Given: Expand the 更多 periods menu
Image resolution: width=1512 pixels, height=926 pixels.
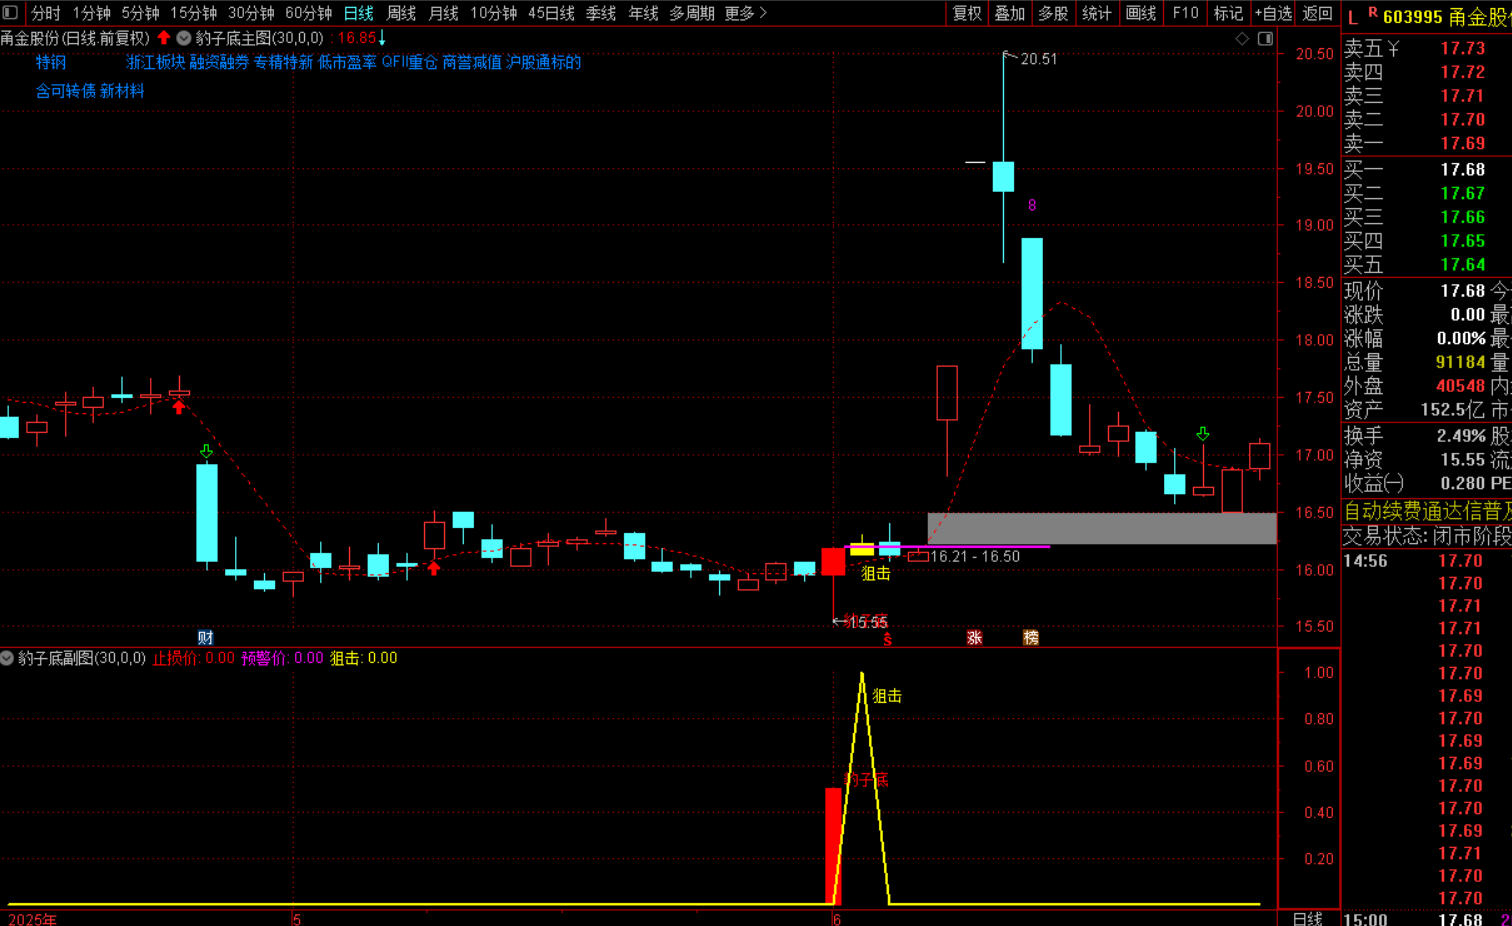Looking at the screenshot, I should 745,13.
